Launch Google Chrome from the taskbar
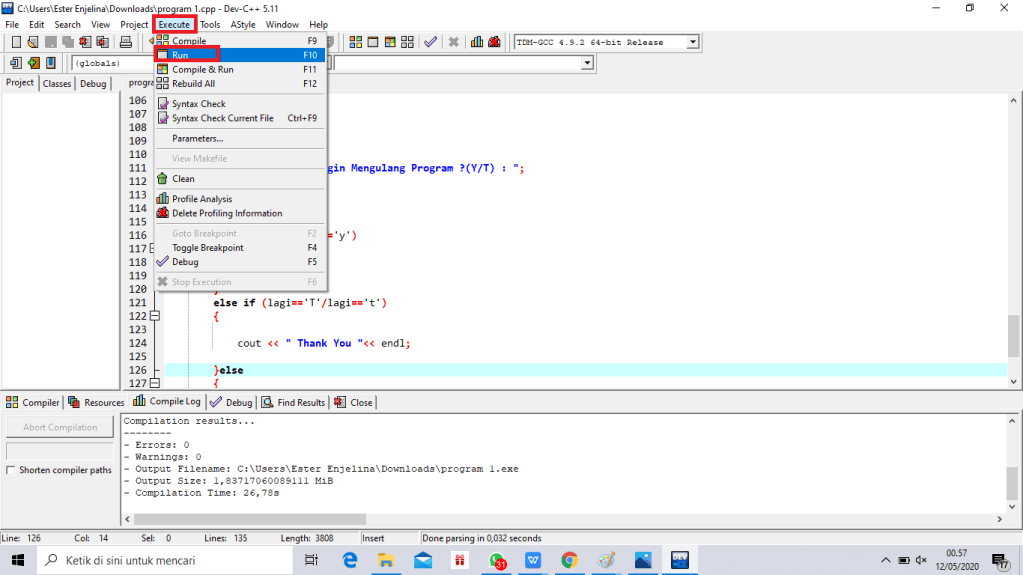 pyautogui.click(x=569, y=560)
